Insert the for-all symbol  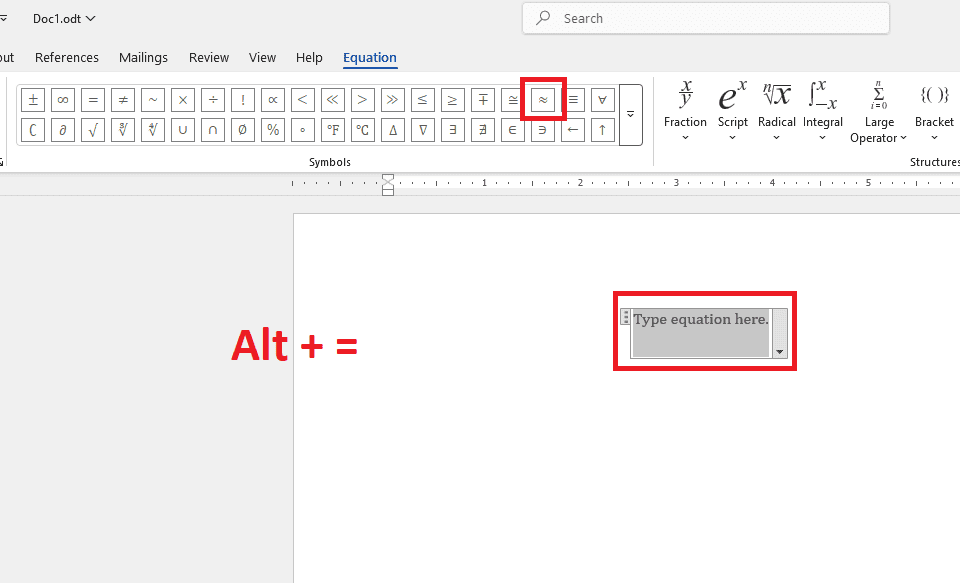(x=602, y=100)
